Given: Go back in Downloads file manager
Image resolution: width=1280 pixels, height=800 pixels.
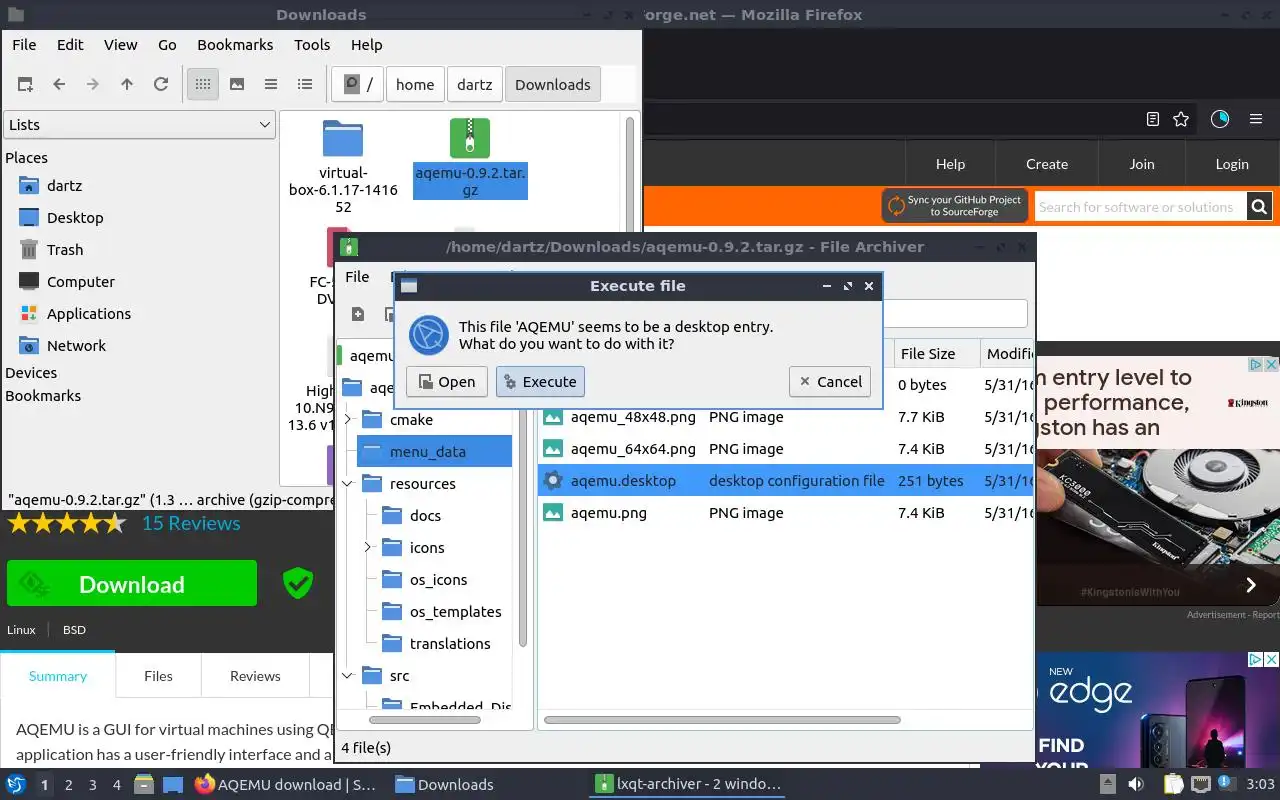Looking at the screenshot, I should 59,84.
